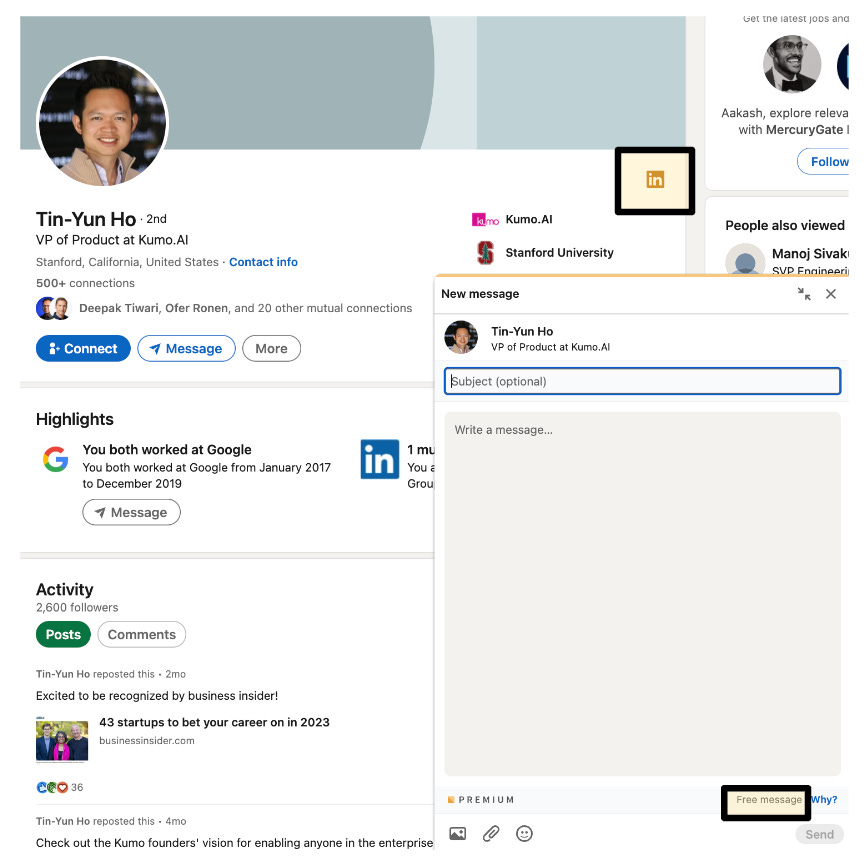This screenshot has height=868, width=868.
Task: Select the Posts activity tab
Action: (x=63, y=634)
